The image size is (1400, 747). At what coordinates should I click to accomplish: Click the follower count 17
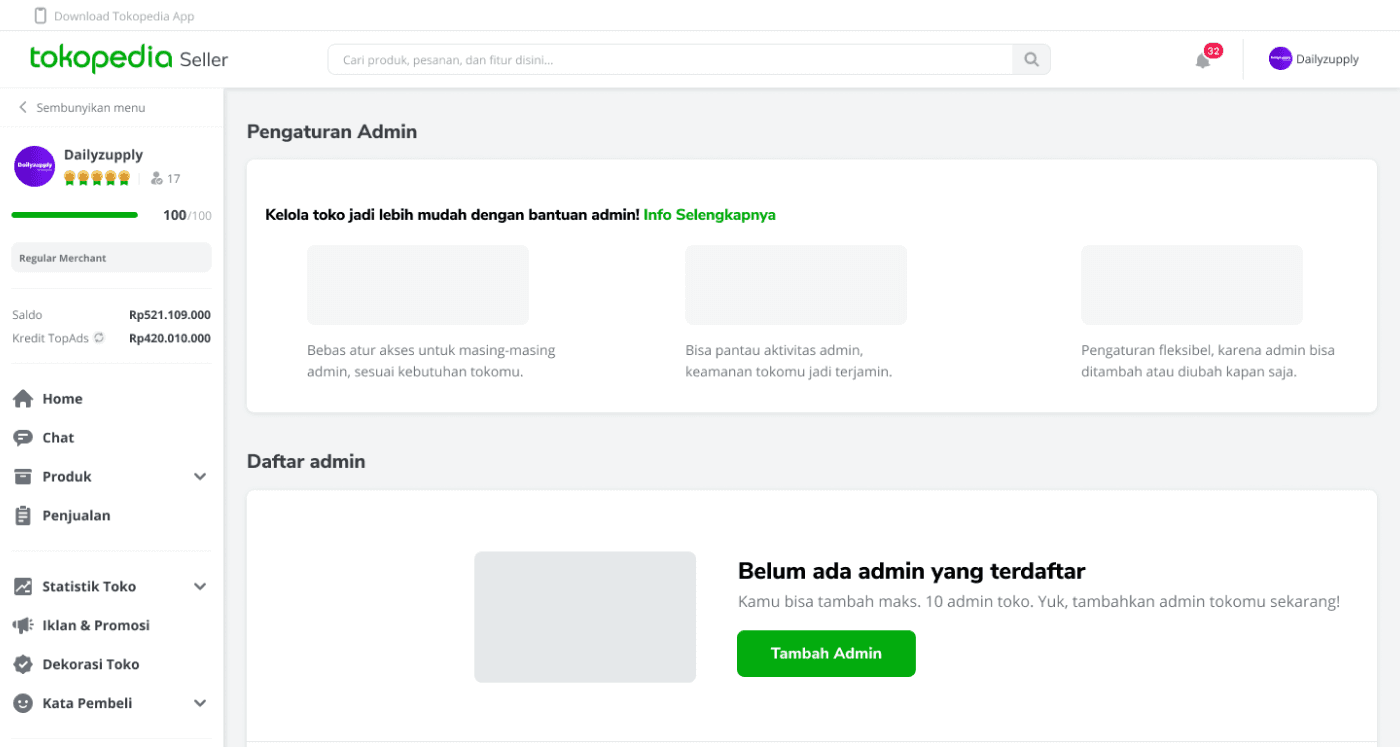[x=174, y=179]
